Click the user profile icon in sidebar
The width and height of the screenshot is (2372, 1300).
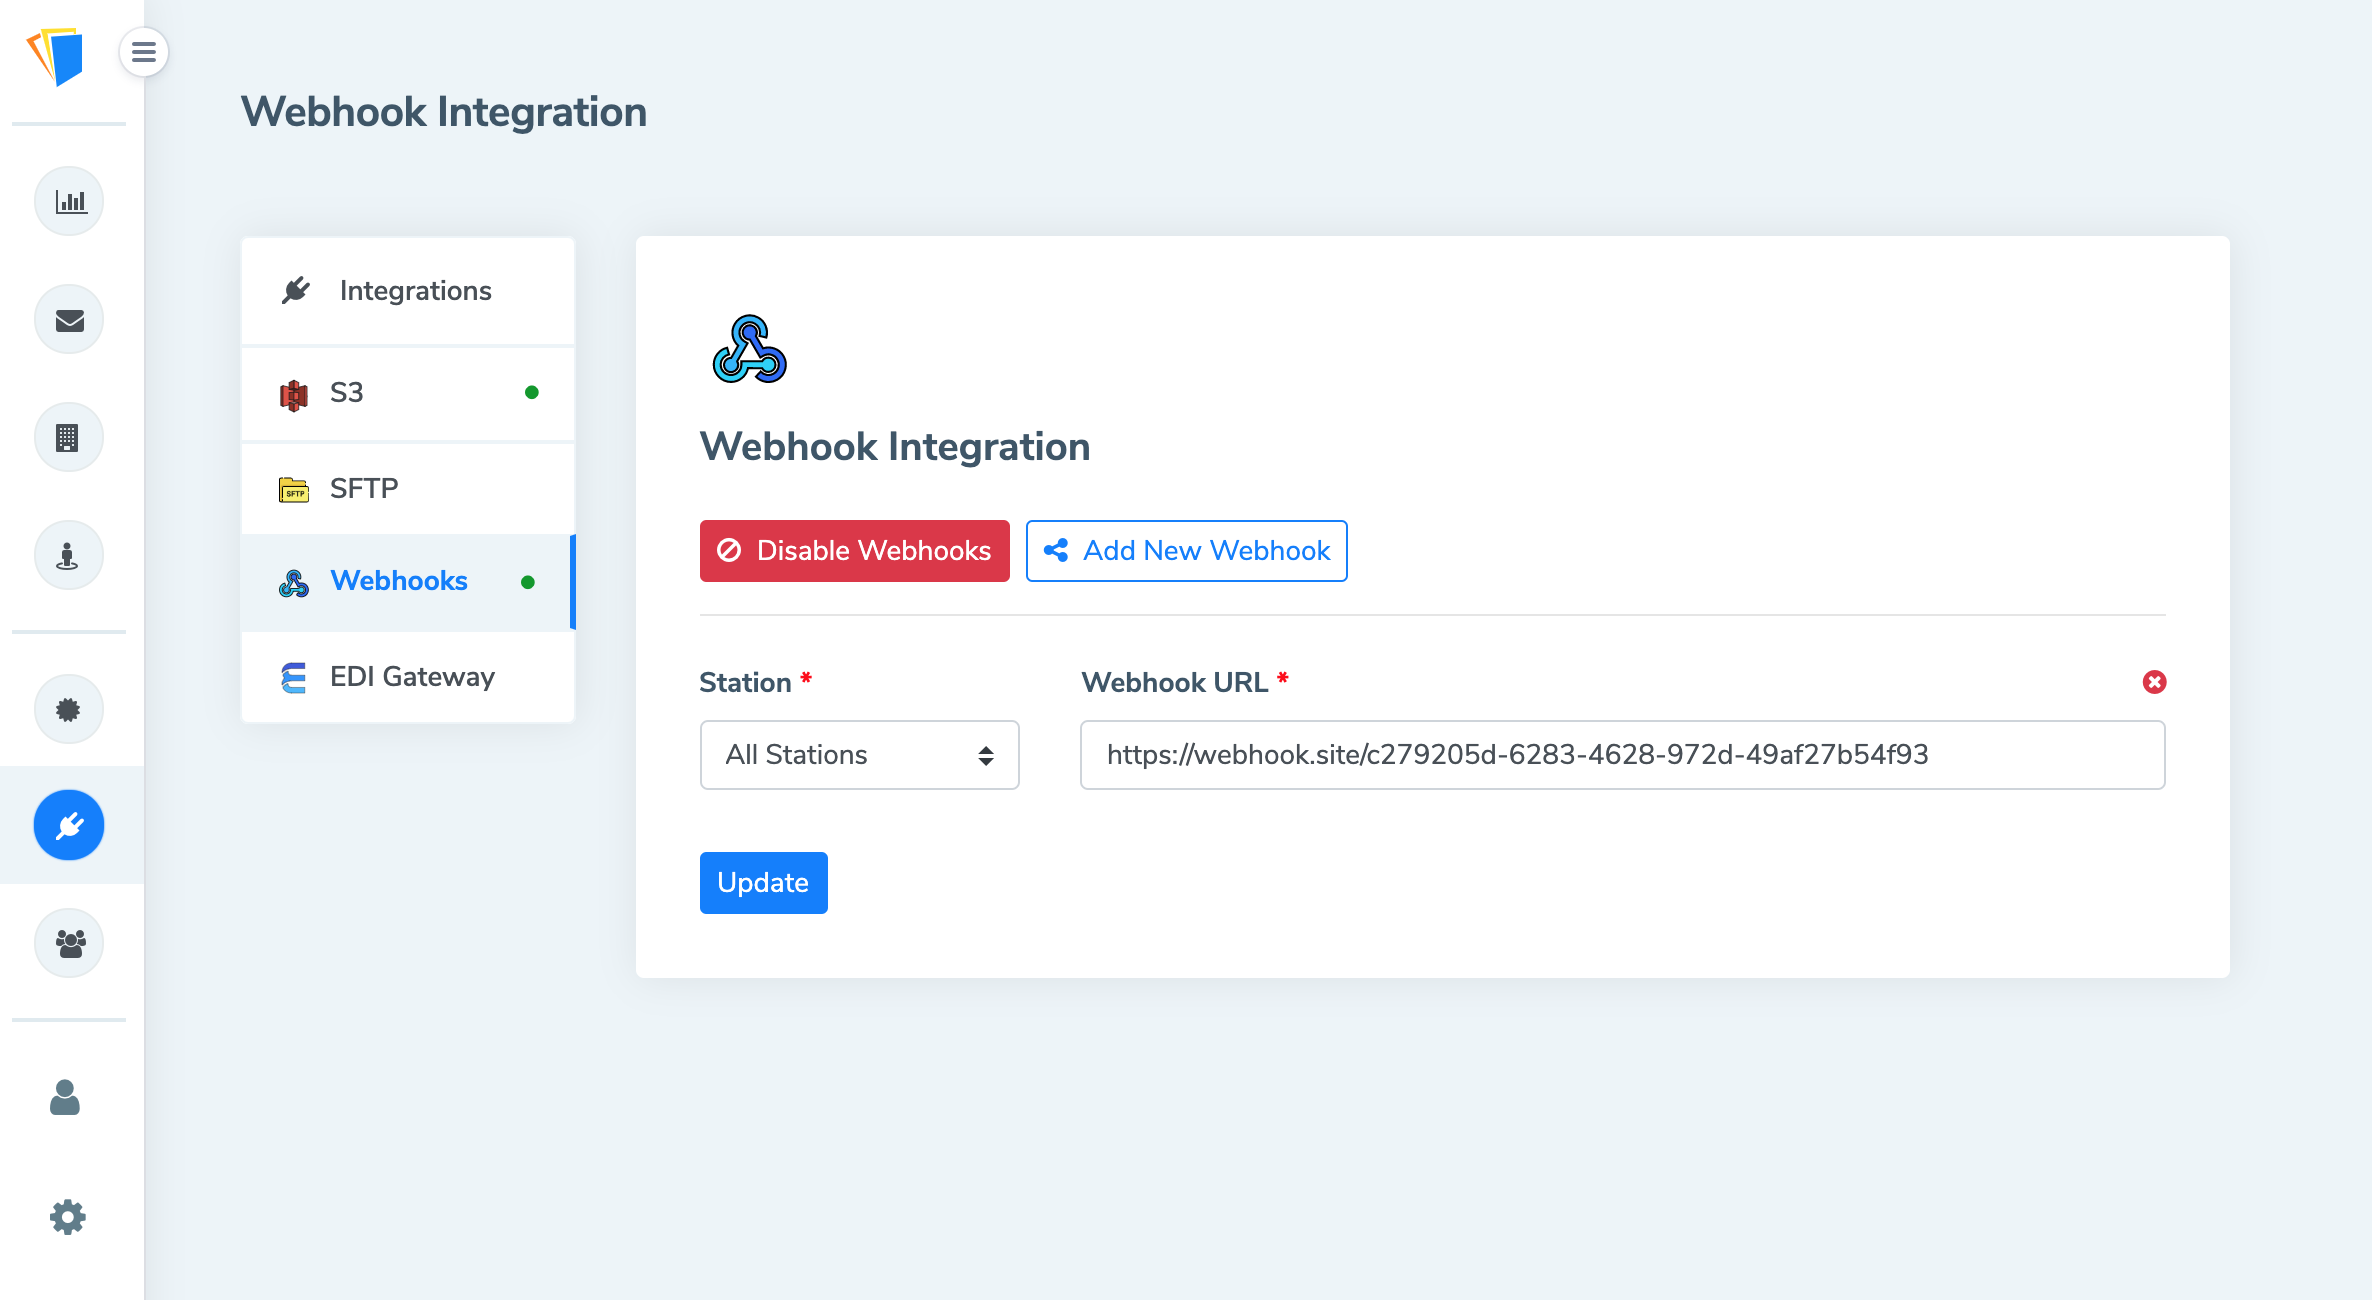(x=70, y=1097)
